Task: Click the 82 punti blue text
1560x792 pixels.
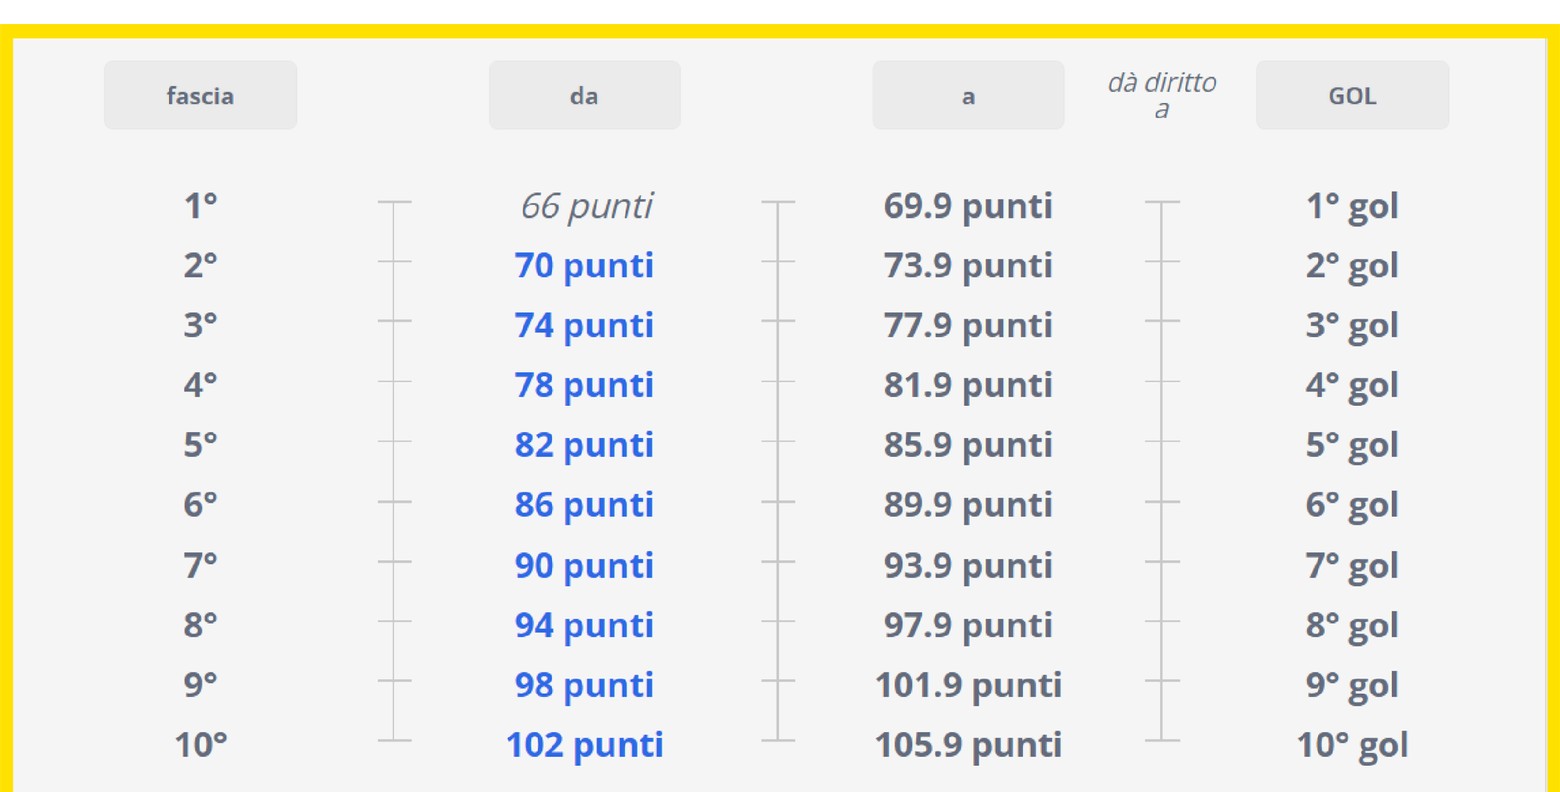Action: [x=584, y=446]
